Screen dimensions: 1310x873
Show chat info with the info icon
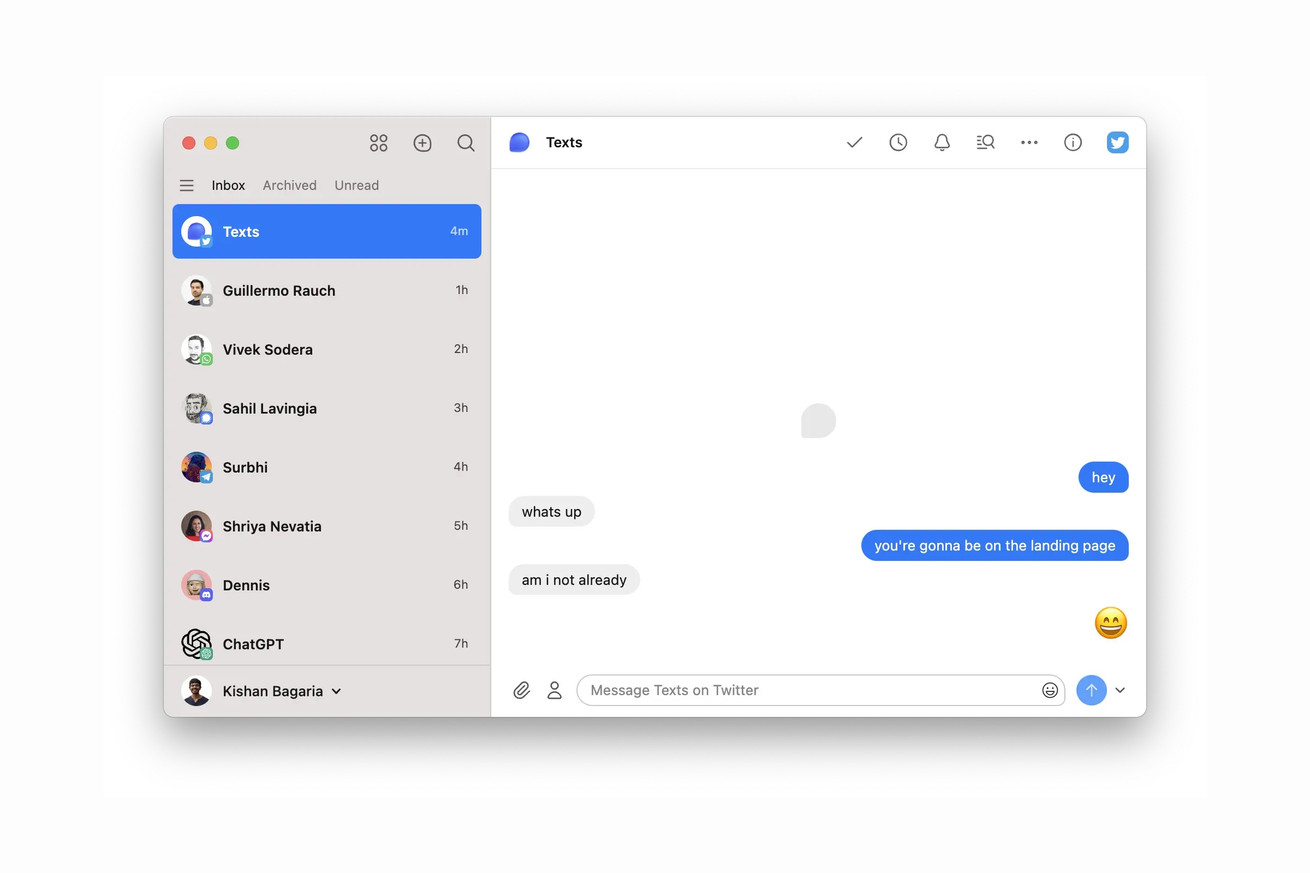click(1073, 143)
